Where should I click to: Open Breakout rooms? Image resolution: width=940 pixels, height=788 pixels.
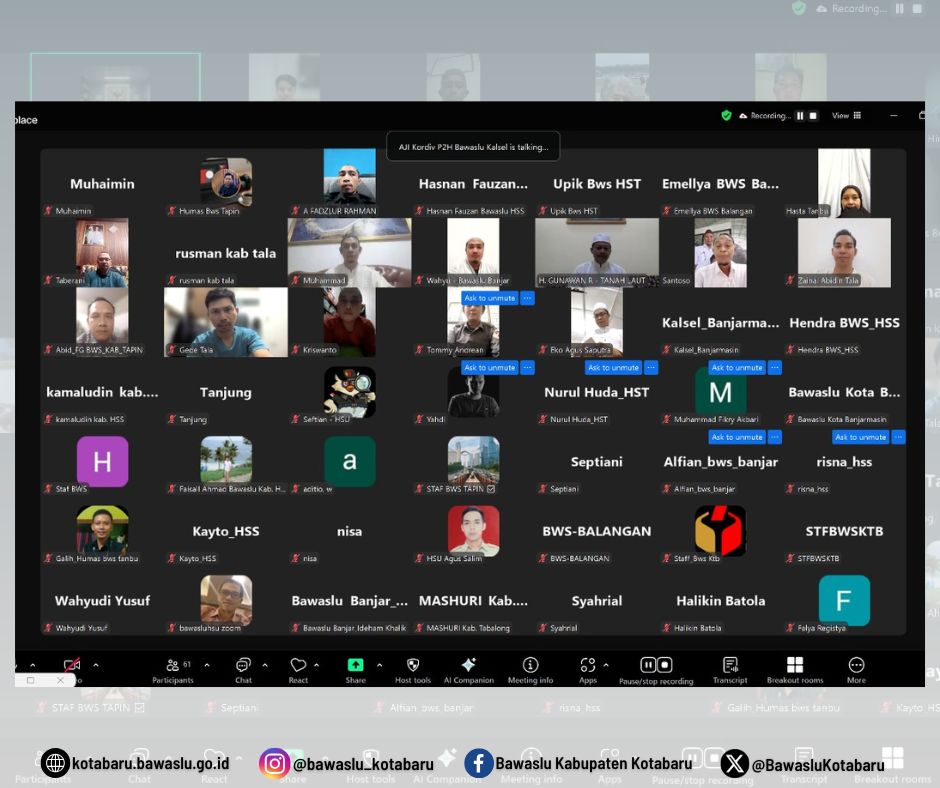(x=795, y=670)
